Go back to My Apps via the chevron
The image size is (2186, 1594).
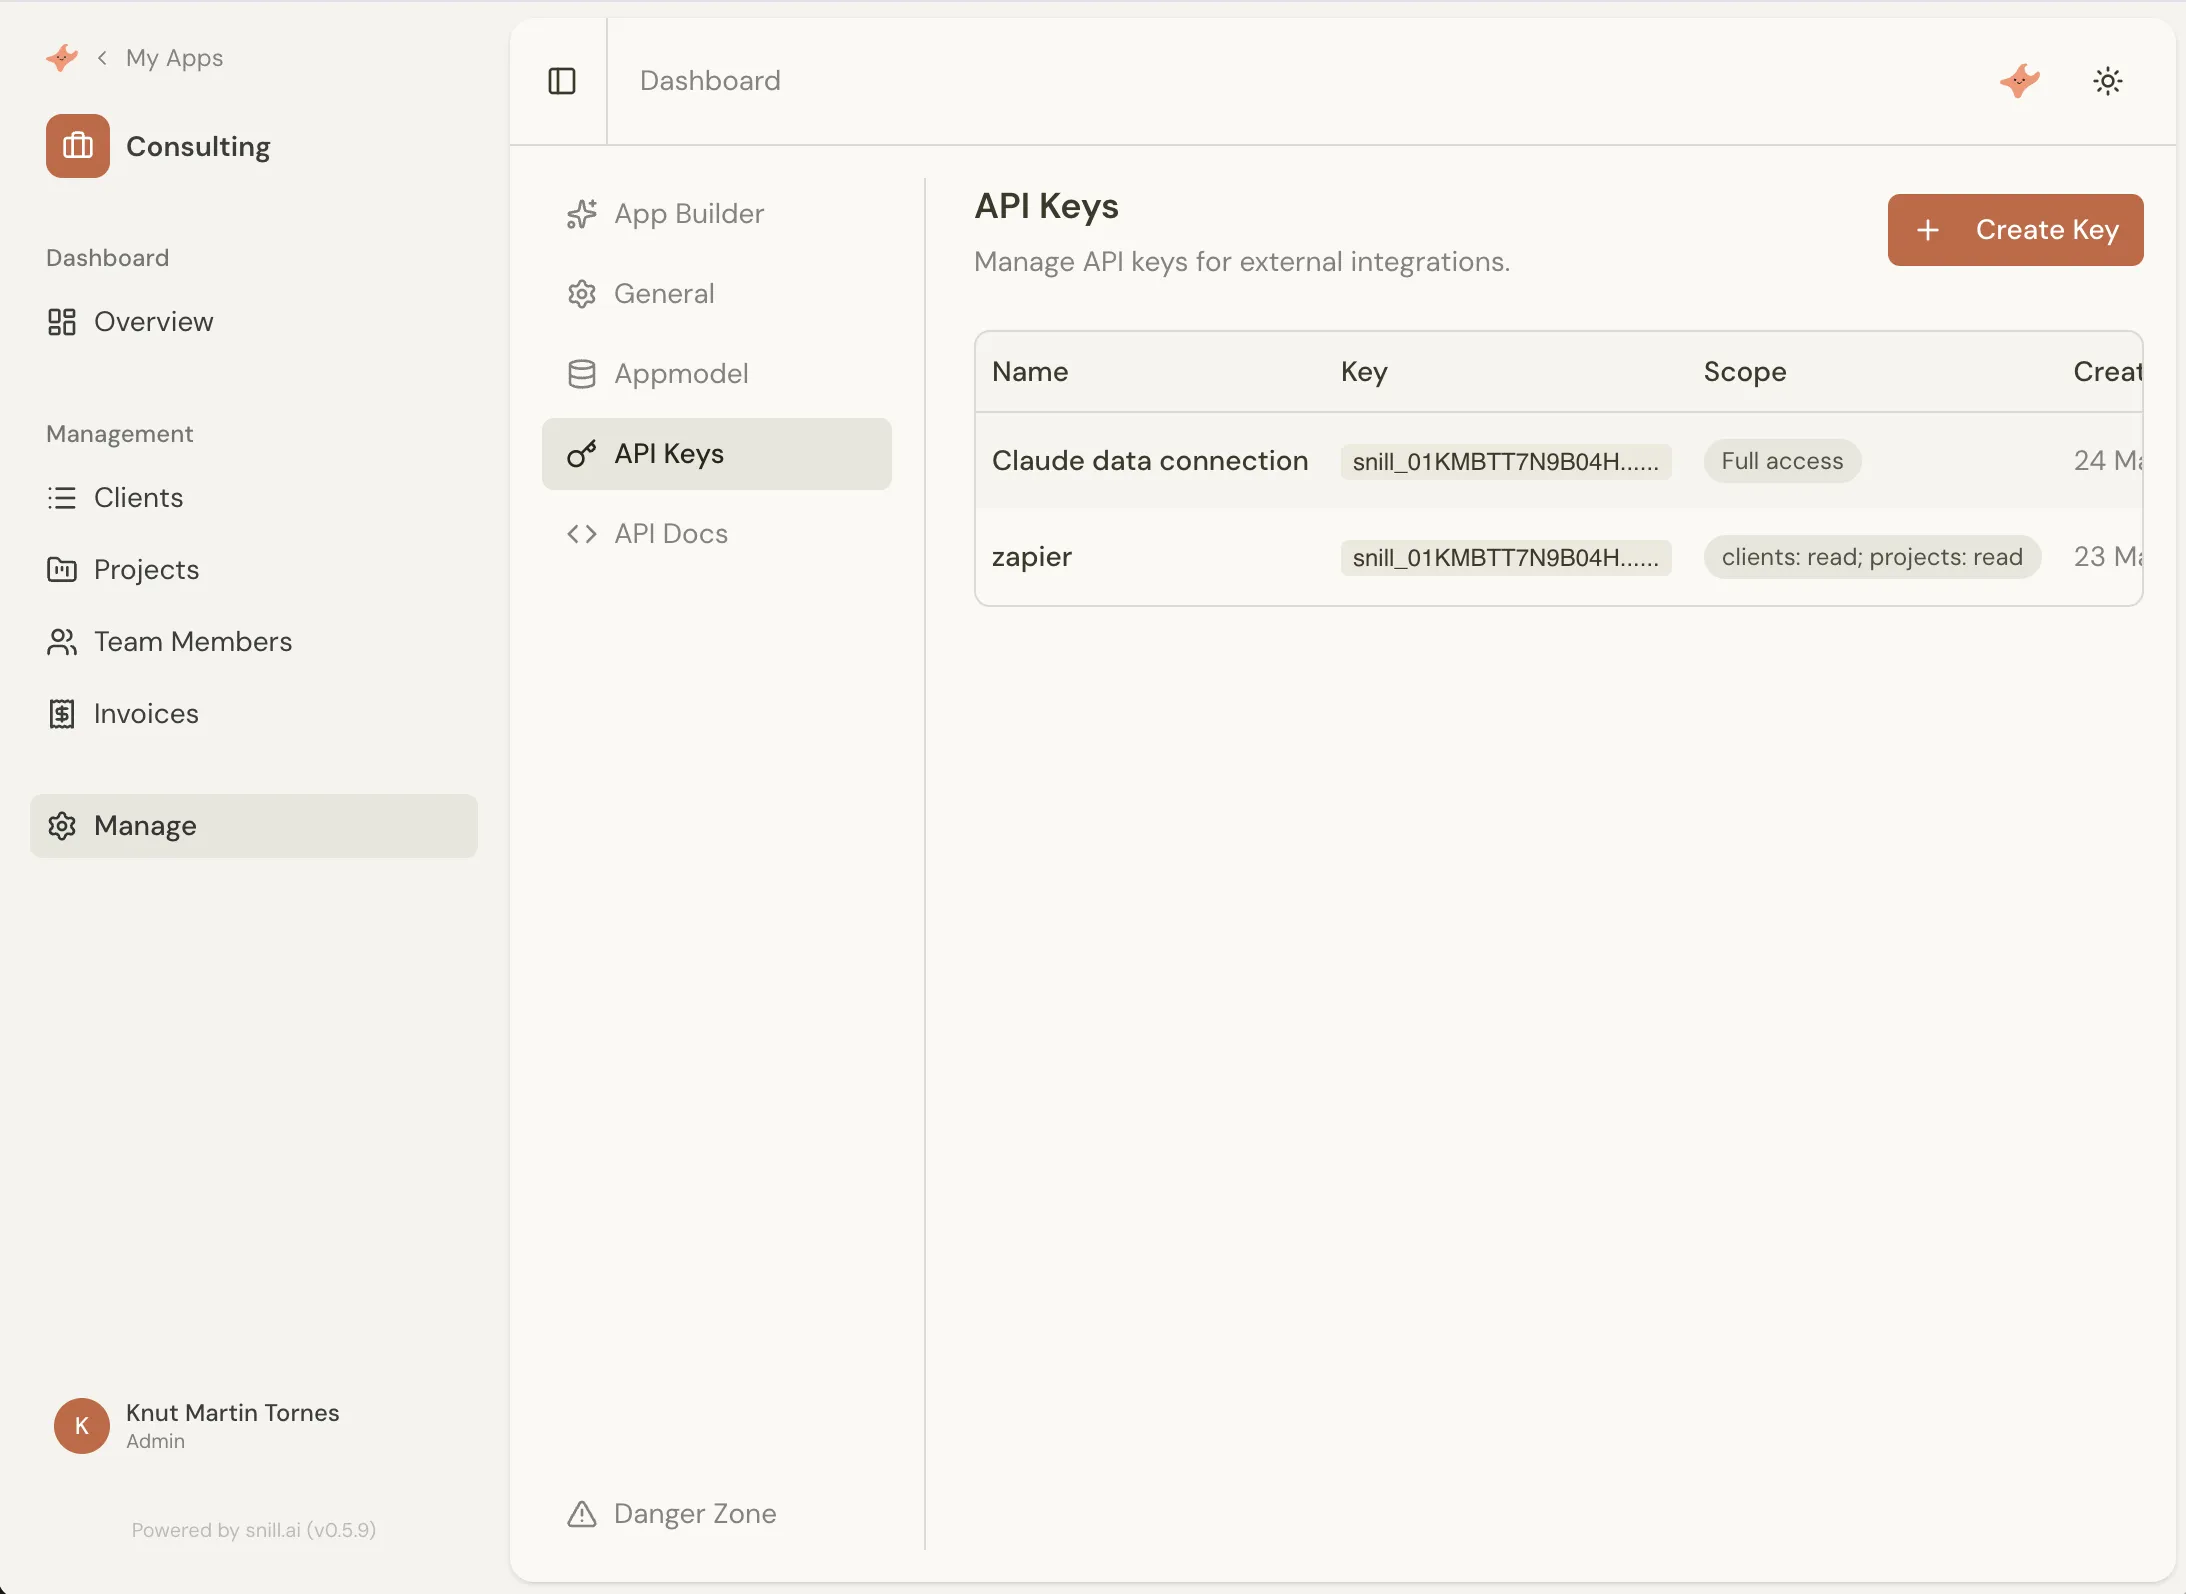103,57
